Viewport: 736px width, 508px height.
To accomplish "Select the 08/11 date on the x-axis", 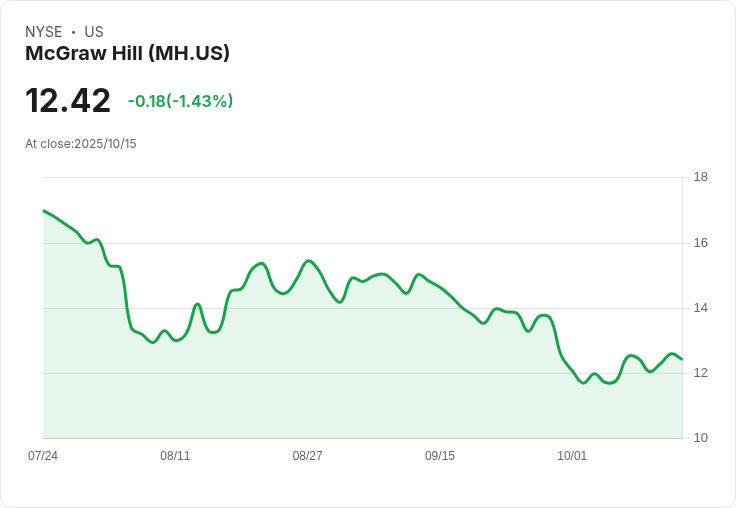I will click(x=175, y=456).
